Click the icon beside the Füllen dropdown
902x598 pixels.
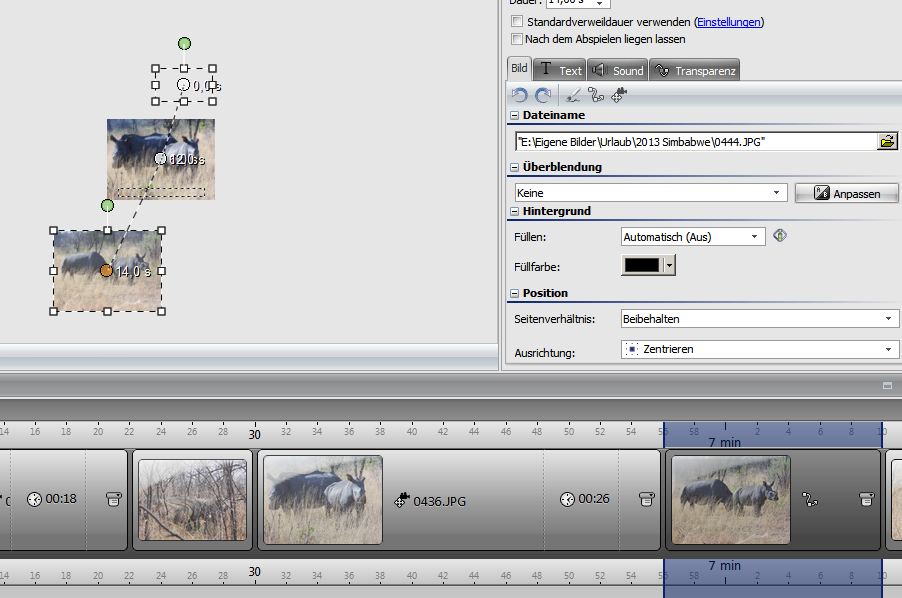point(781,236)
